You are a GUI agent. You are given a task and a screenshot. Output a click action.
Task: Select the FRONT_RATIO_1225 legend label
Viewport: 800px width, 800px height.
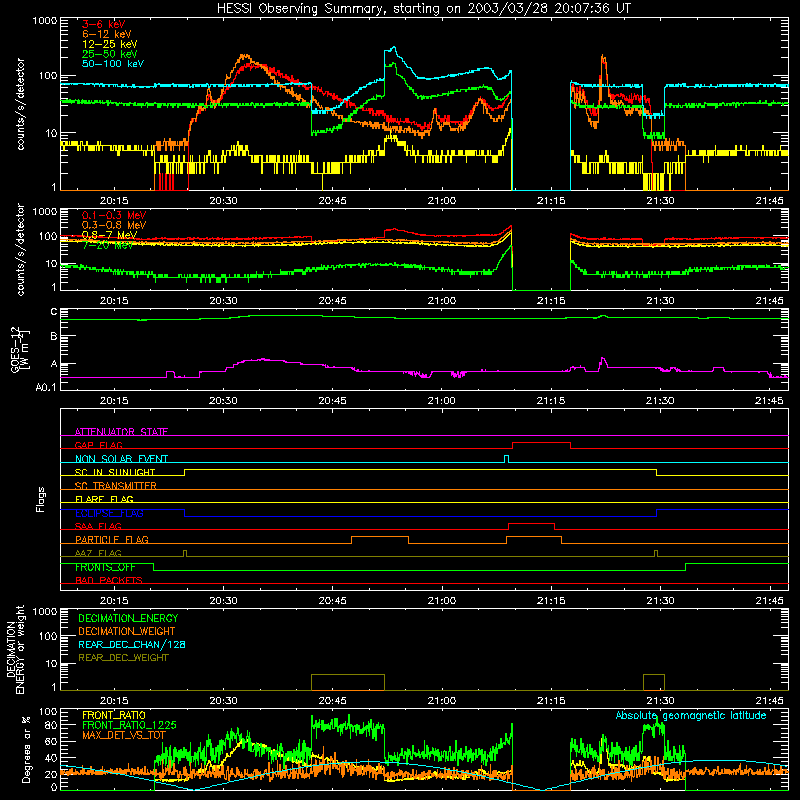129,725
